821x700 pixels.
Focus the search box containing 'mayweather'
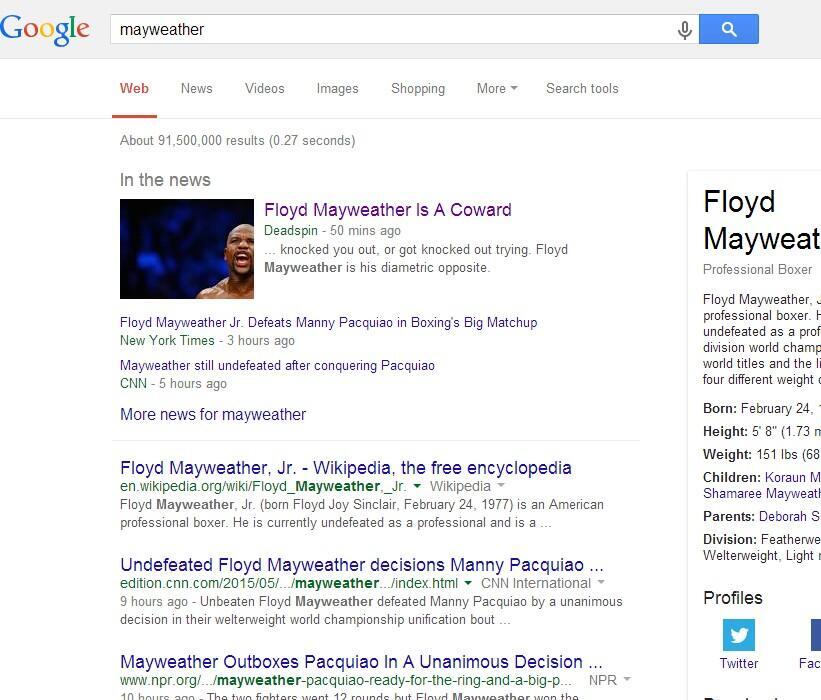coord(393,29)
